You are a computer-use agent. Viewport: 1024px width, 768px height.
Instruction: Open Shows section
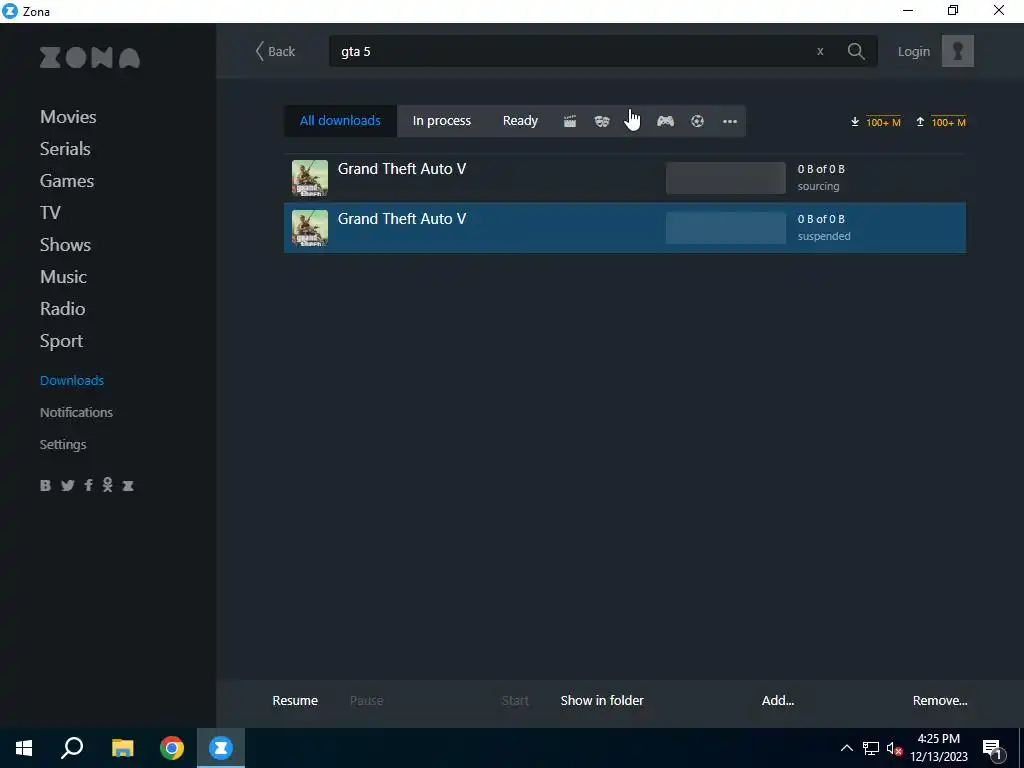(x=65, y=244)
